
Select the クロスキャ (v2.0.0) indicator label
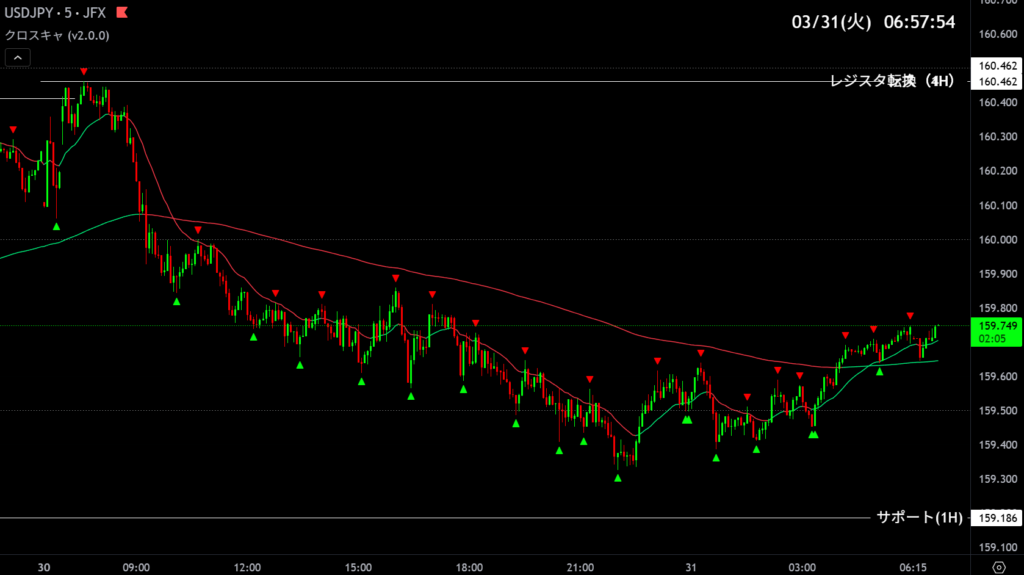click(57, 36)
